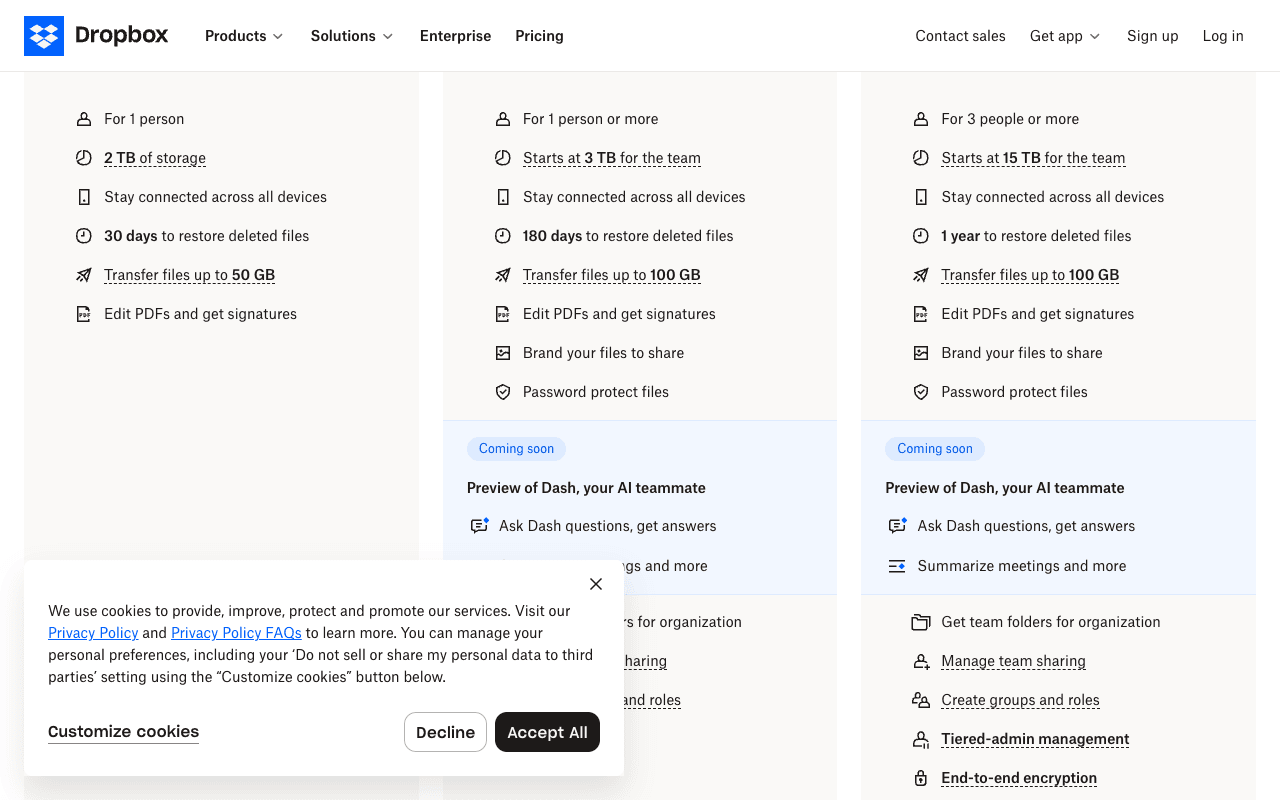1280x800 pixels.
Task: Click 'Stay connected across all devices' in the right column
Action: 1053,197
